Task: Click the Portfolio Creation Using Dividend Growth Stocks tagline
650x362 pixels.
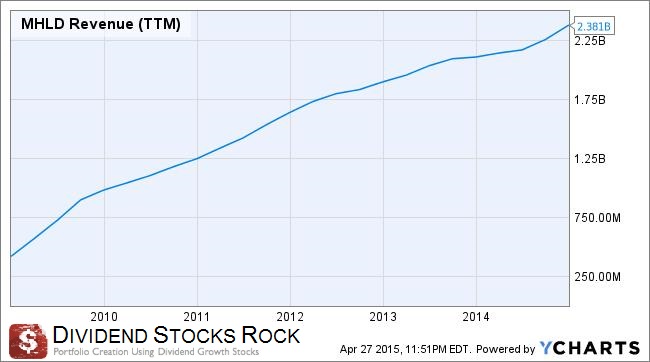Action: [156, 352]
